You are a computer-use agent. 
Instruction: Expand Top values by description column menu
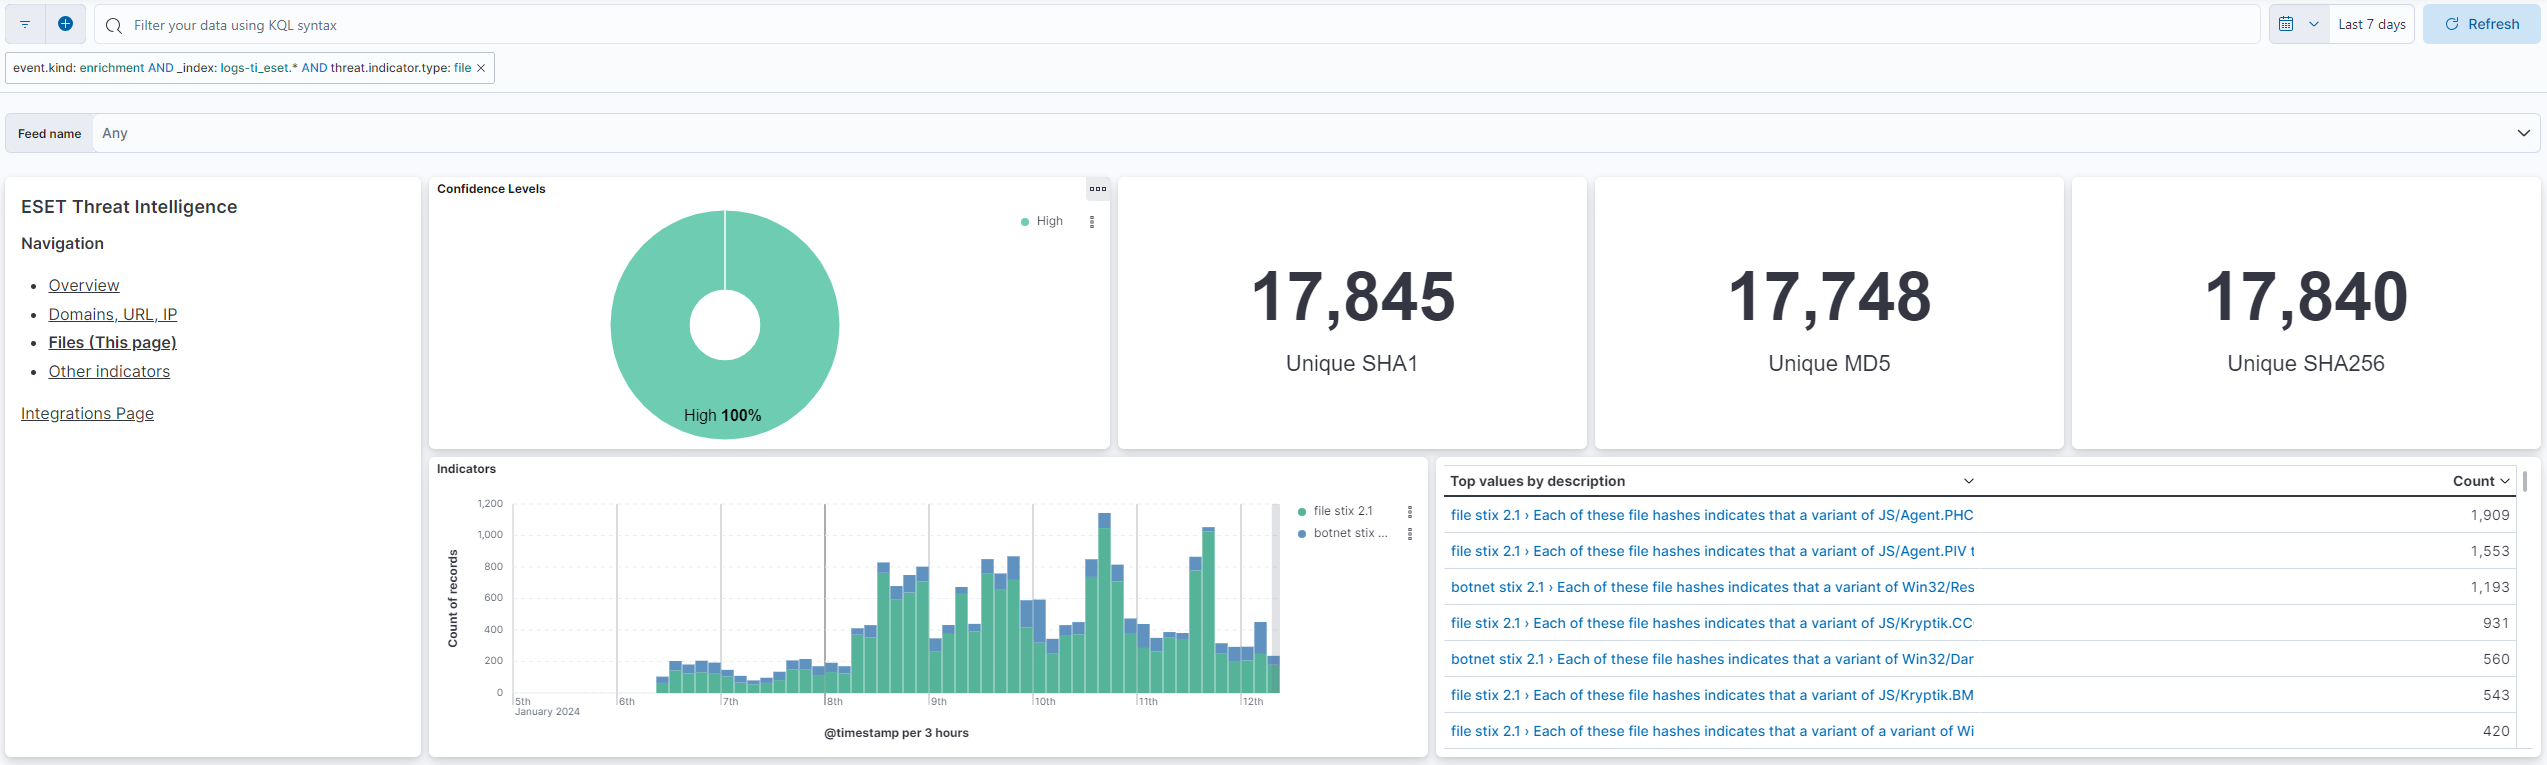[1968, 481]
